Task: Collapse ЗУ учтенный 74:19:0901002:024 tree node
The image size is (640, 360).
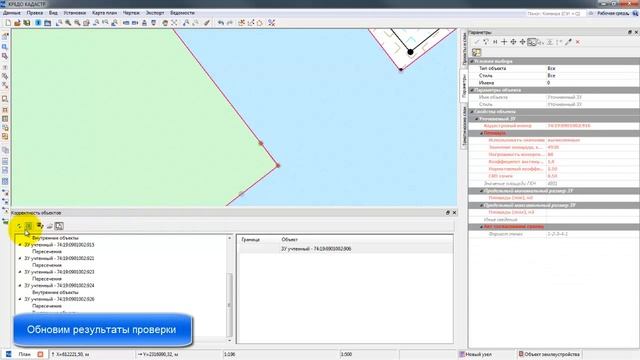Action: point(20,285)
